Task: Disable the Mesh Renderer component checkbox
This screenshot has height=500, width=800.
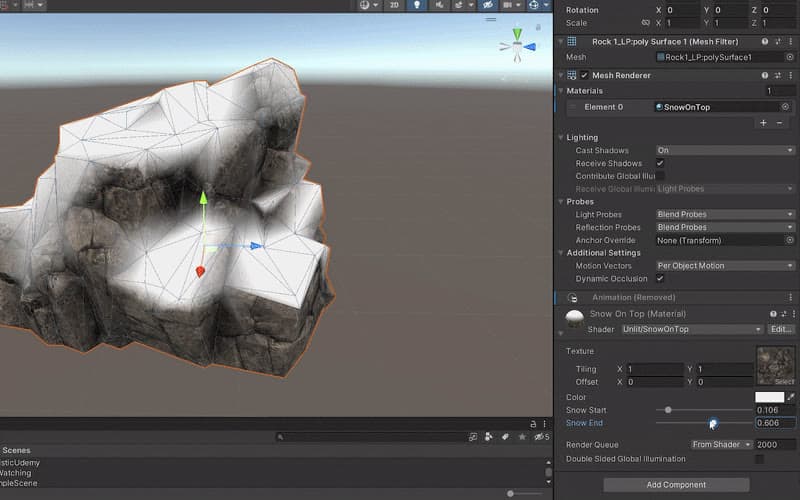Action: [584, 75]
